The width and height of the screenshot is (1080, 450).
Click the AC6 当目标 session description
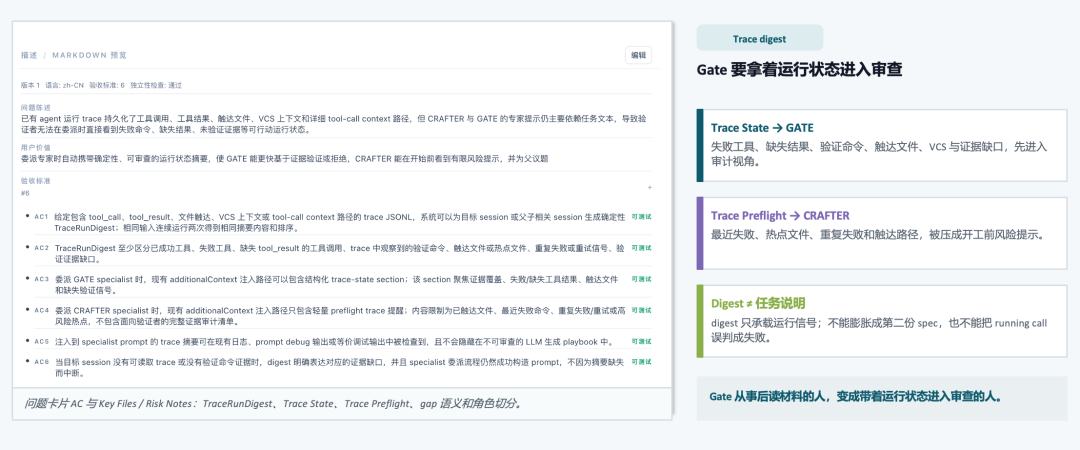(x=340, y=367)
